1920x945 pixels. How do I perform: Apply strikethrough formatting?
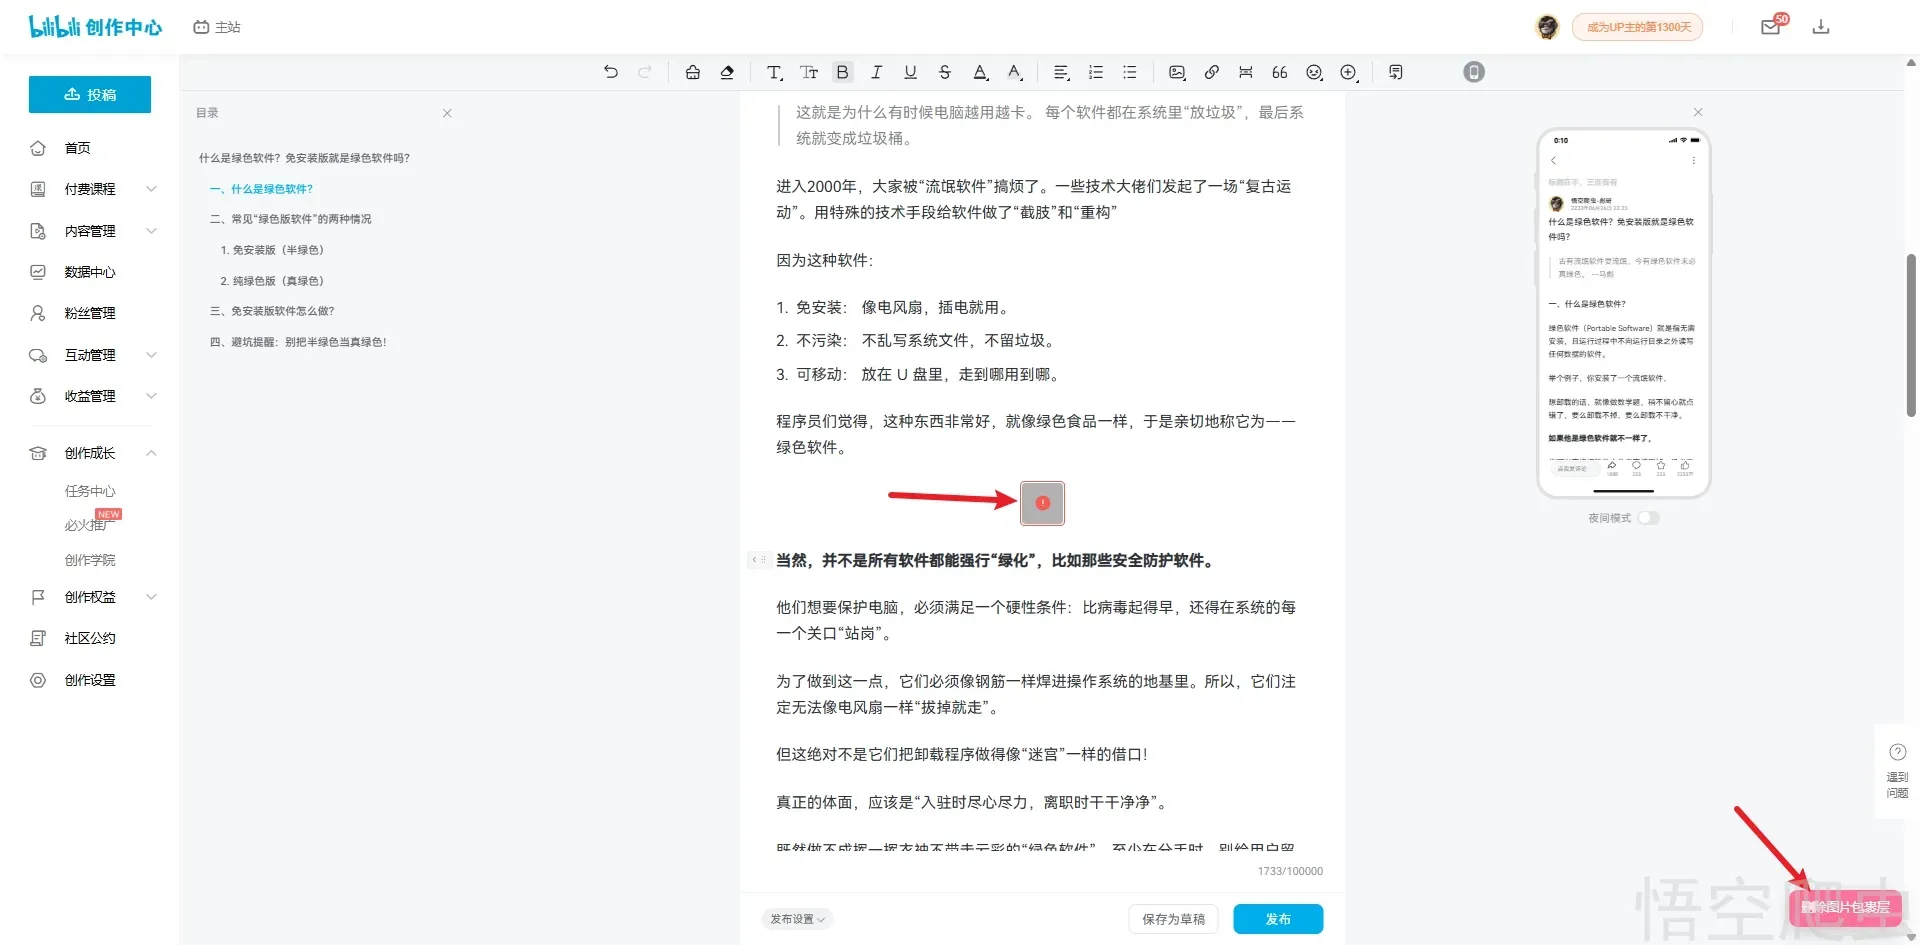click(944, 72)
